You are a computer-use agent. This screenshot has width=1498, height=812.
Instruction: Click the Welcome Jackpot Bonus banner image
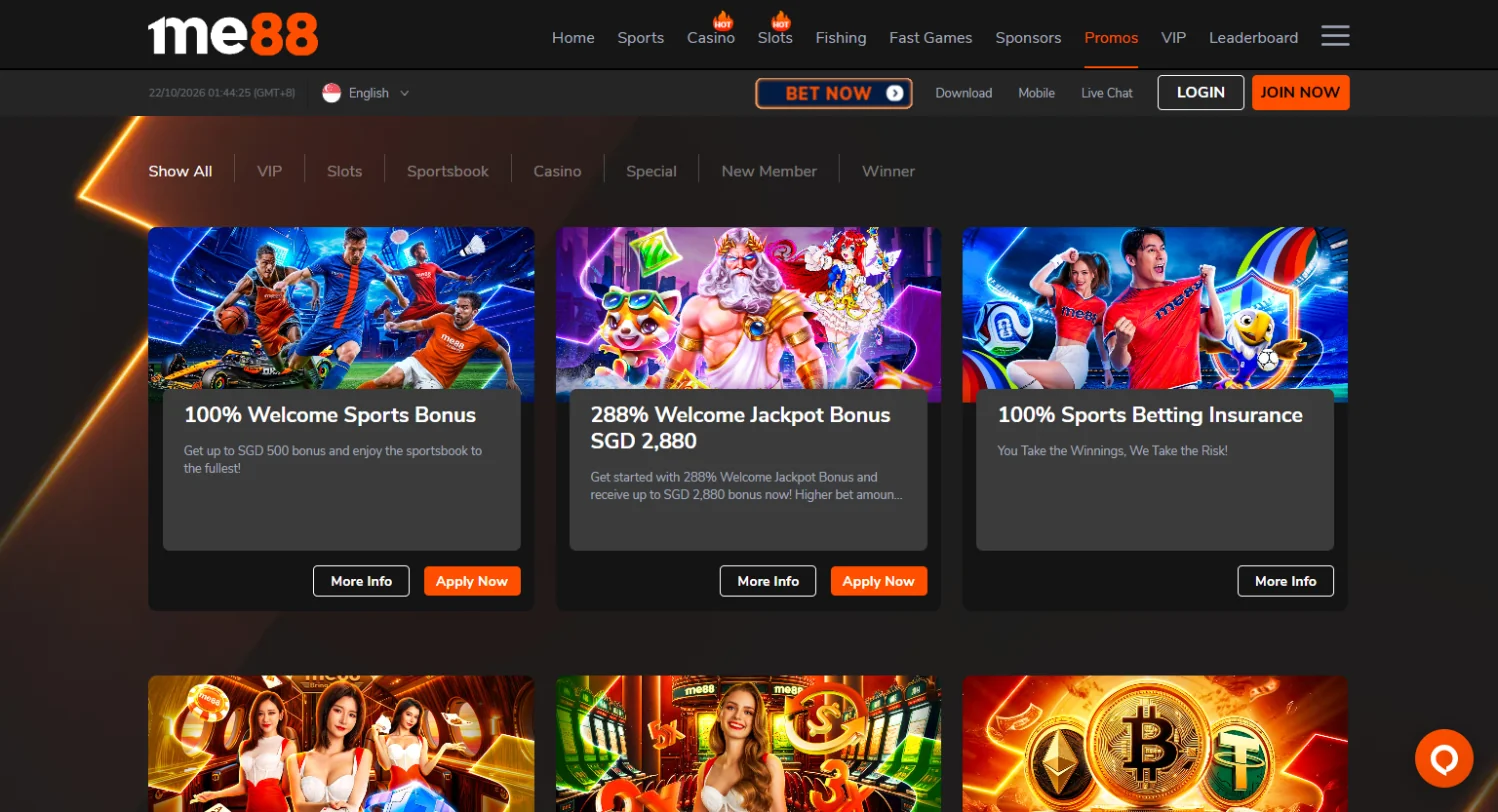[x=748, y=308]
